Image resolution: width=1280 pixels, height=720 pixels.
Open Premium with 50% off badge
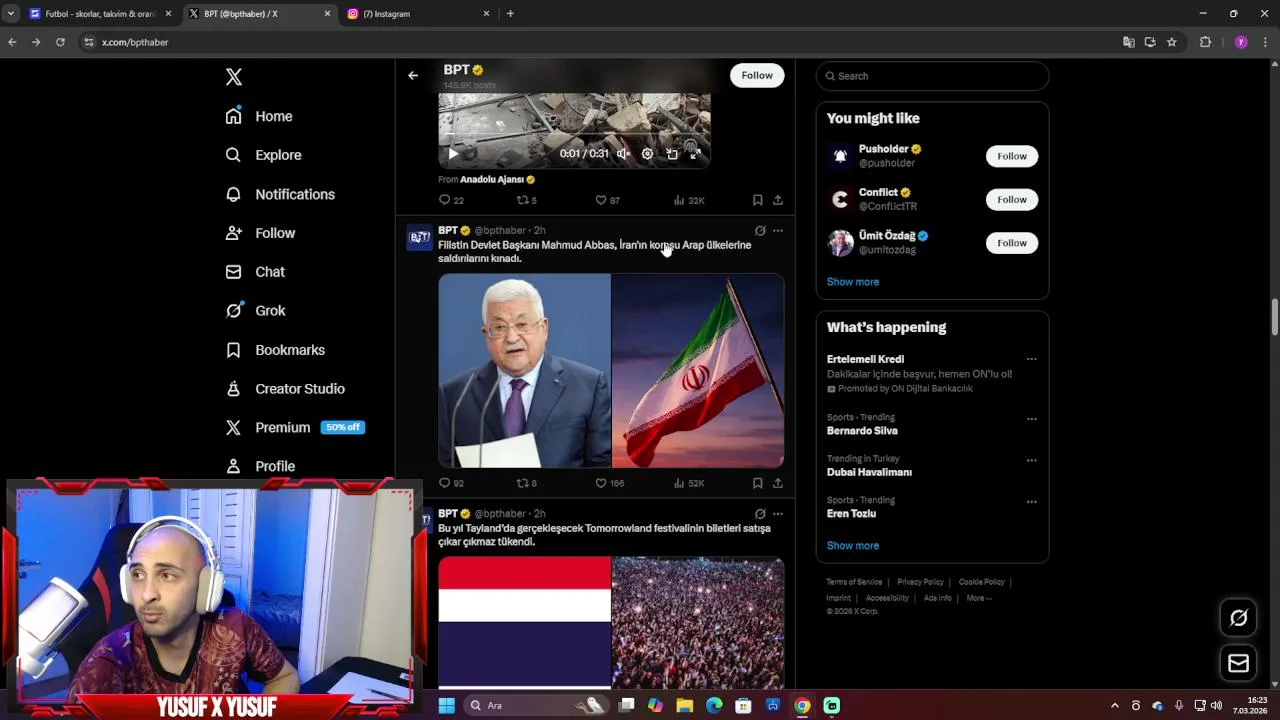click(x=295, y=427)
